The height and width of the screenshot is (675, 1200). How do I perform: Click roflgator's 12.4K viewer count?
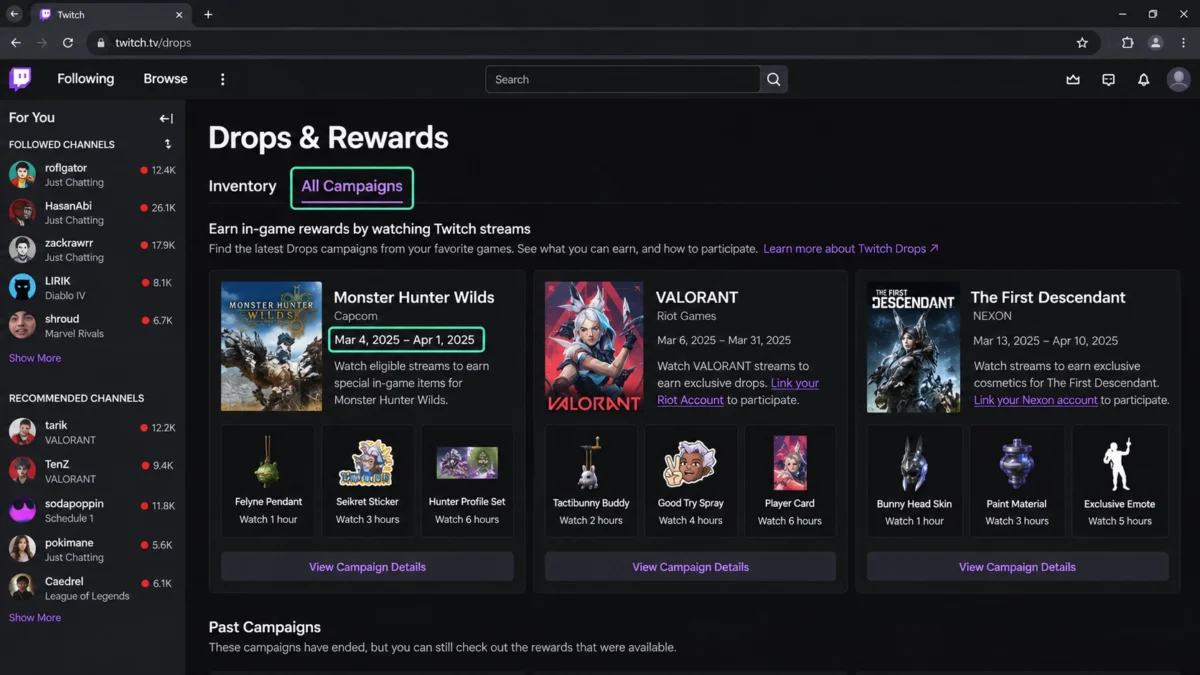(163, 171)
